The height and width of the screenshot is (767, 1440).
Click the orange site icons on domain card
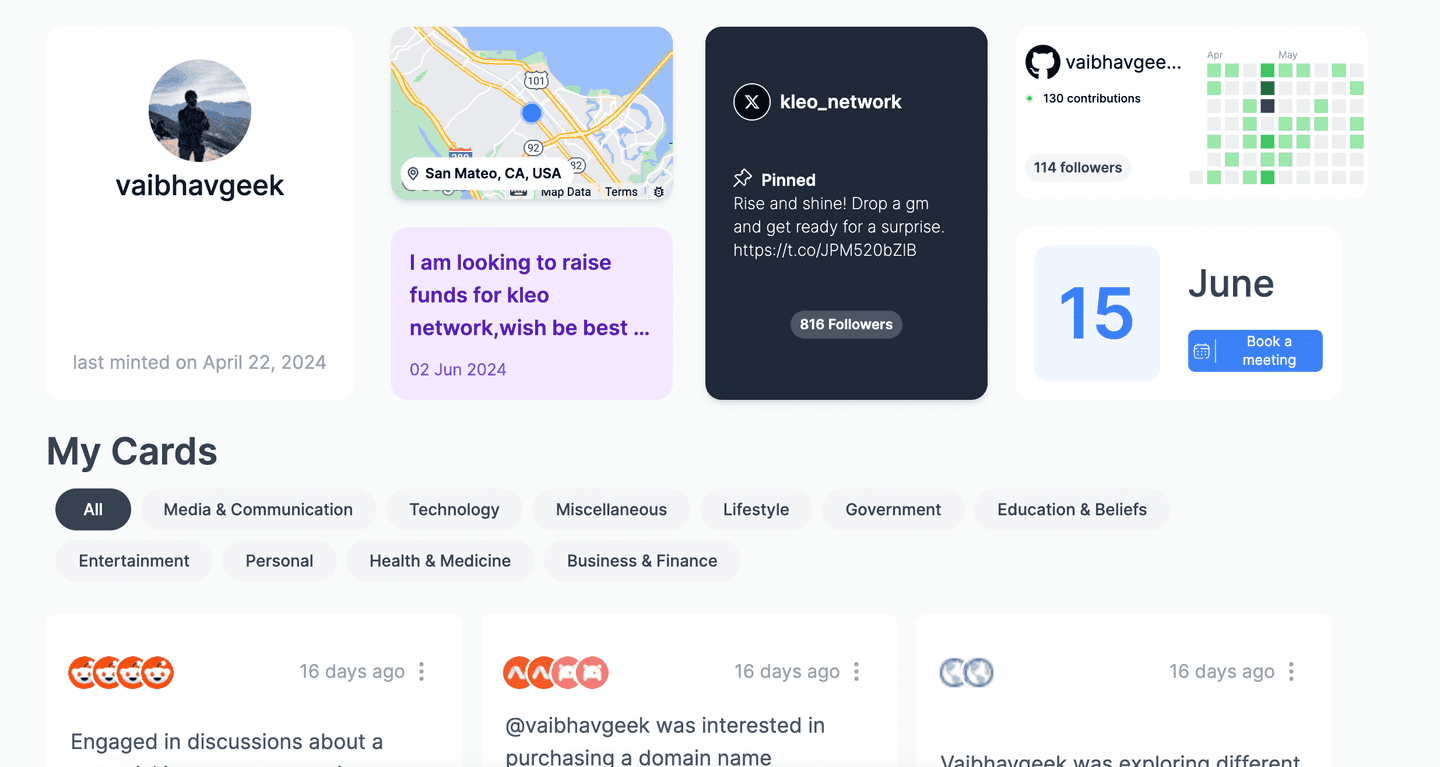[556, 672]
